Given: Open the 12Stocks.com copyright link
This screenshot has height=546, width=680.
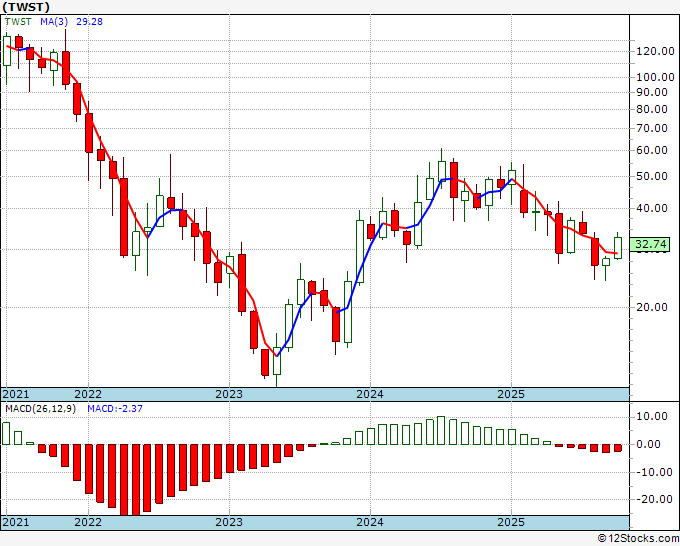Looking at the screenshot, I should pos(638,539).
